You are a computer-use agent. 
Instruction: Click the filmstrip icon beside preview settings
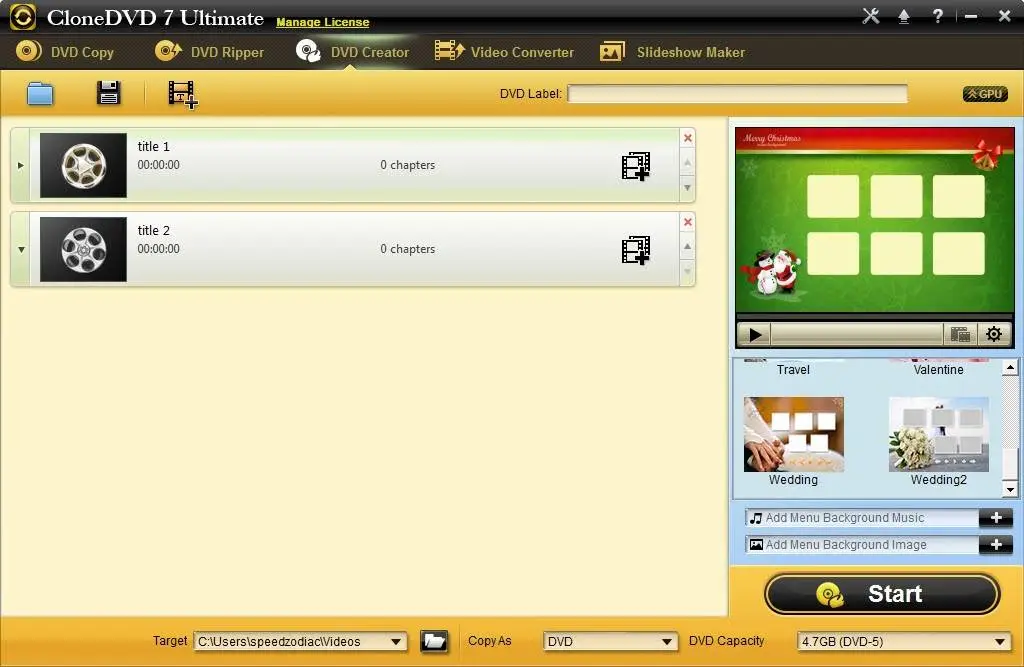[960, 334]
